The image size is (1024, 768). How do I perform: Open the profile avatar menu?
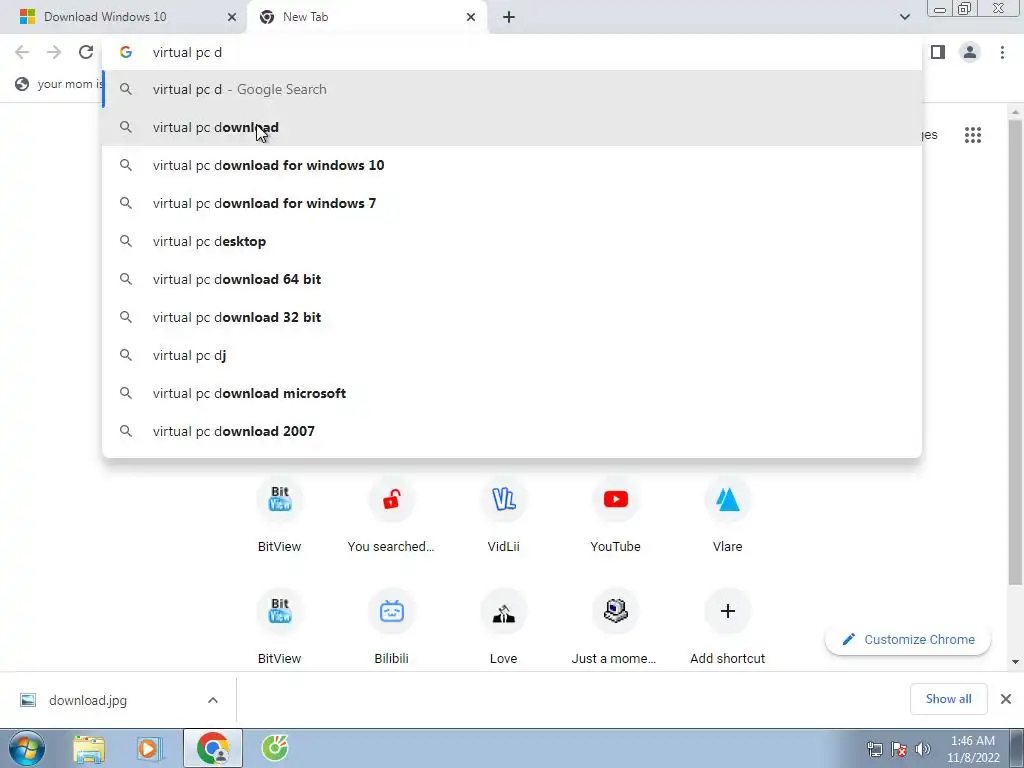click(970, 52)
